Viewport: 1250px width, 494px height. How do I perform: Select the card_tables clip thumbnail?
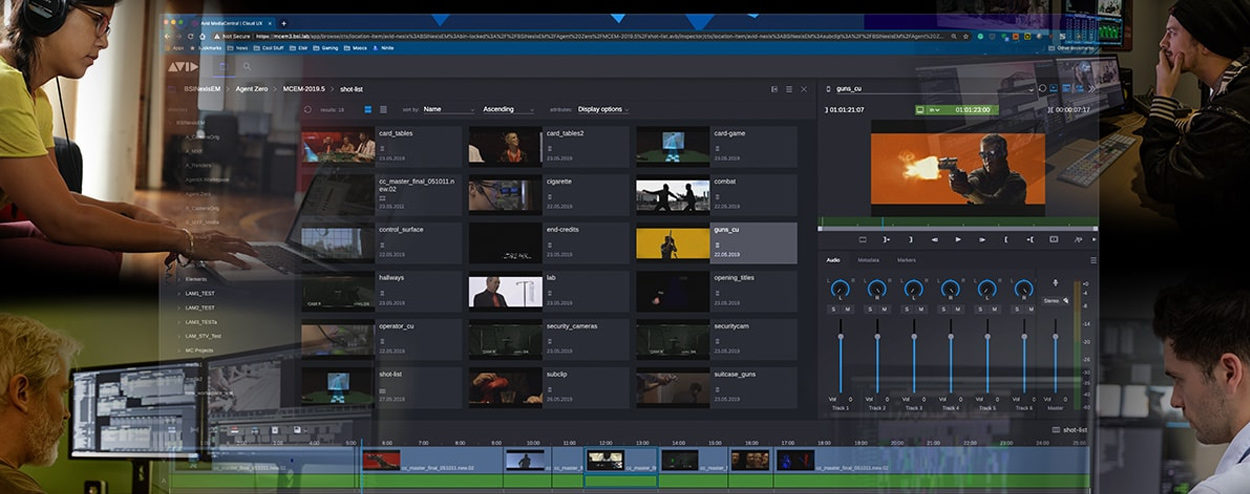(338, 146)
